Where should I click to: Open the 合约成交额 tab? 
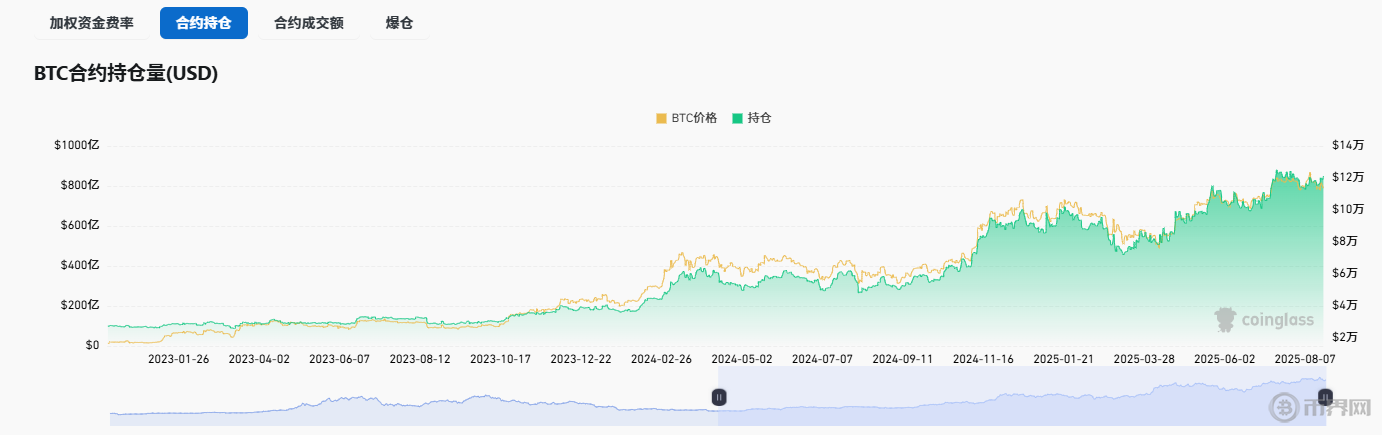[309, 23]
